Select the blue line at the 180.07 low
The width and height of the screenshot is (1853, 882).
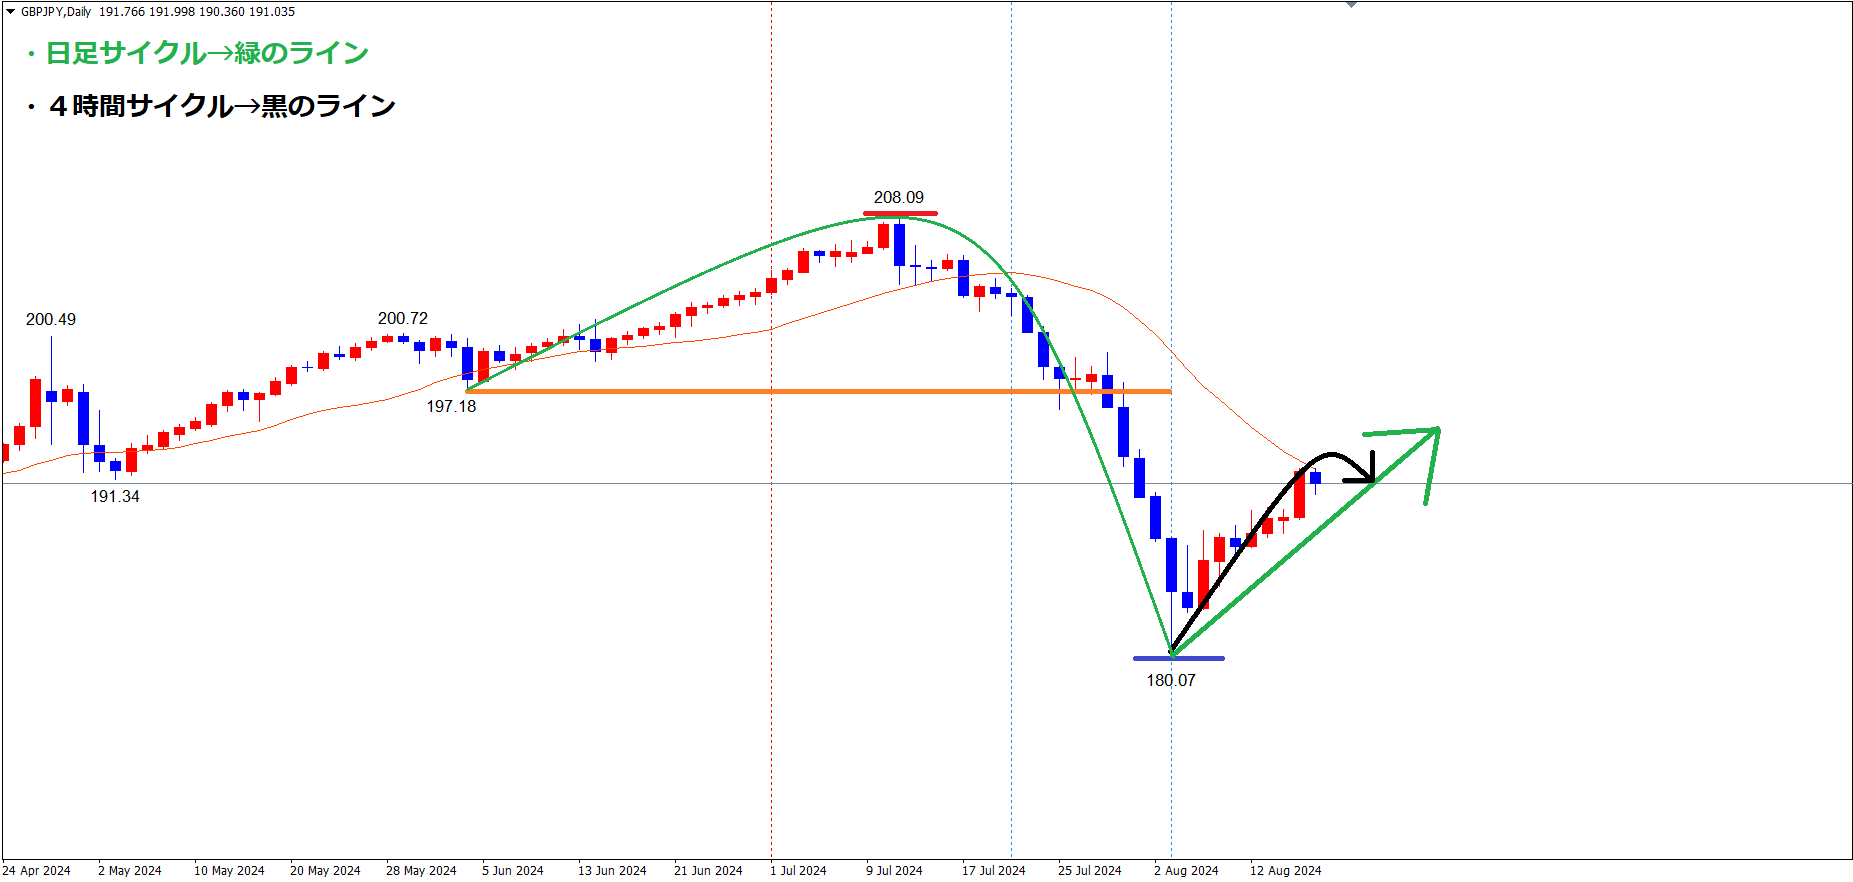(1178, 658)
